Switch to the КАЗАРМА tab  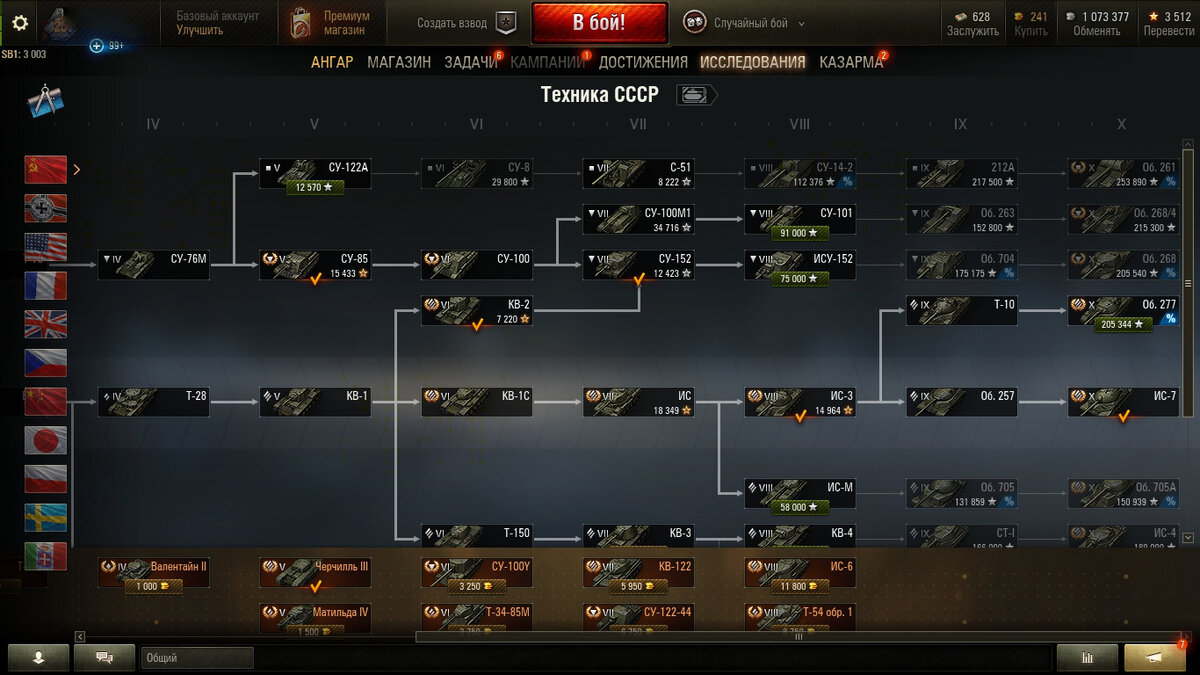(851, 62)
